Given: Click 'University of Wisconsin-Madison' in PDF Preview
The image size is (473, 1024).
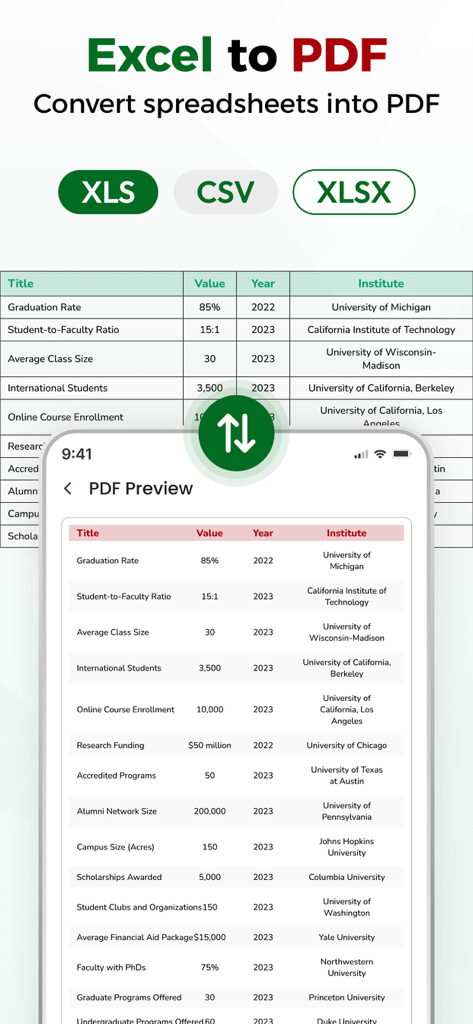Looking at the screenshot, I should 347,632.
